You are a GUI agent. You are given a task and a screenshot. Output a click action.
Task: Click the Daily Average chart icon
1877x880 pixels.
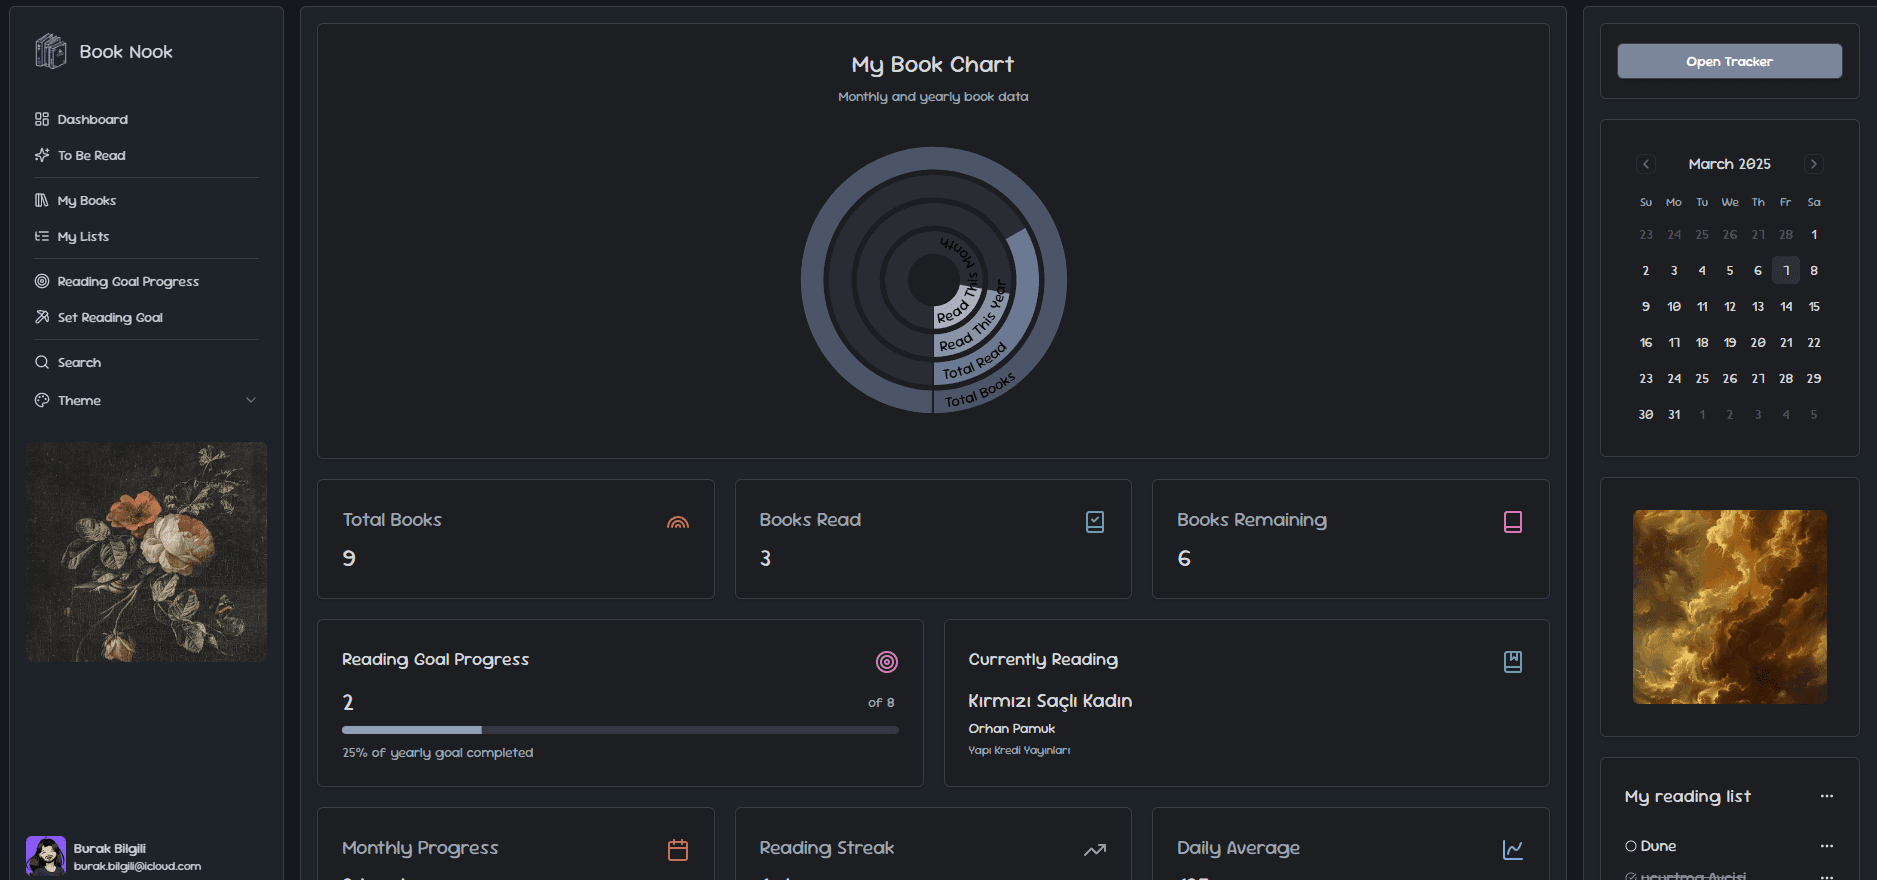coord(1512,849)
